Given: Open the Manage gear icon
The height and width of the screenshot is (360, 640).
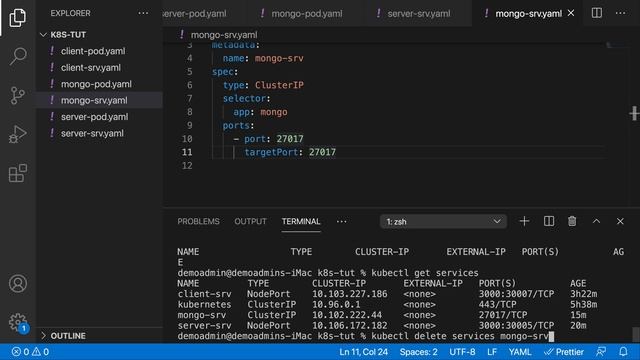Looking at the screenshot, I should tap(18, 322).
